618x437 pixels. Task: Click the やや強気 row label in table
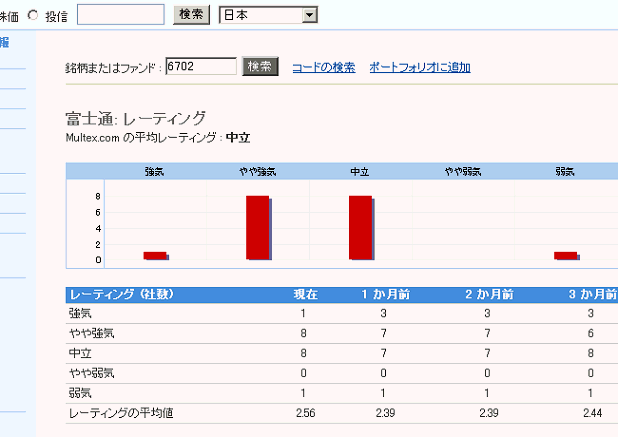pyautogui.click(x=92, y=333)
